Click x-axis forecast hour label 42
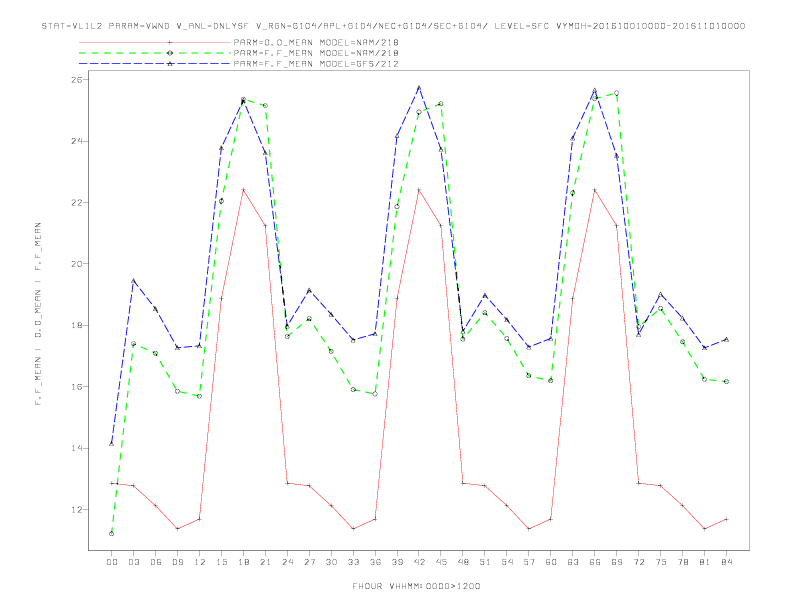The height and width of the screenshot is (612, 792). [x=419, y=562]
